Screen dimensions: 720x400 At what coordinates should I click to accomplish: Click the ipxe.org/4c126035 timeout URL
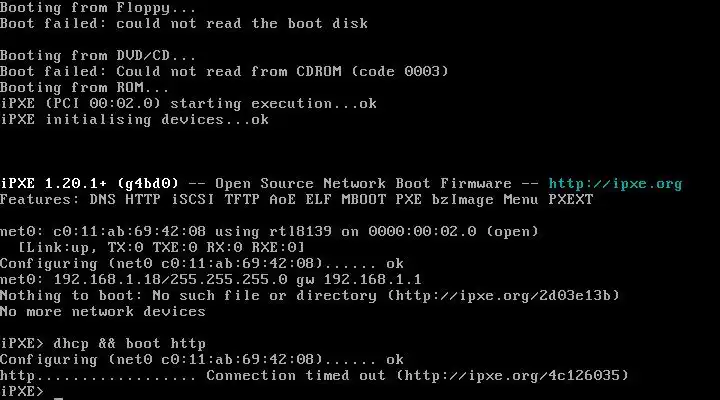click(512, 376)
